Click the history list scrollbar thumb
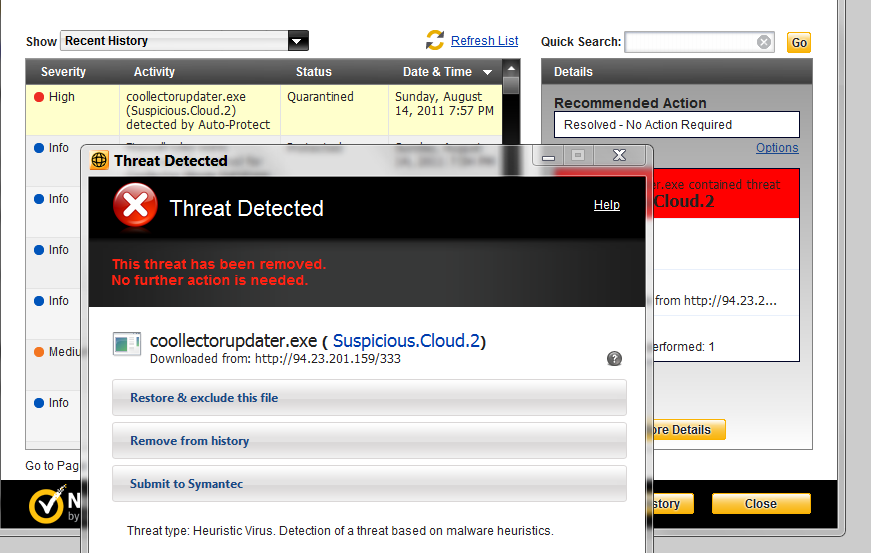The height and width of the screenshot is (553, 871). (x=511, y=86)
